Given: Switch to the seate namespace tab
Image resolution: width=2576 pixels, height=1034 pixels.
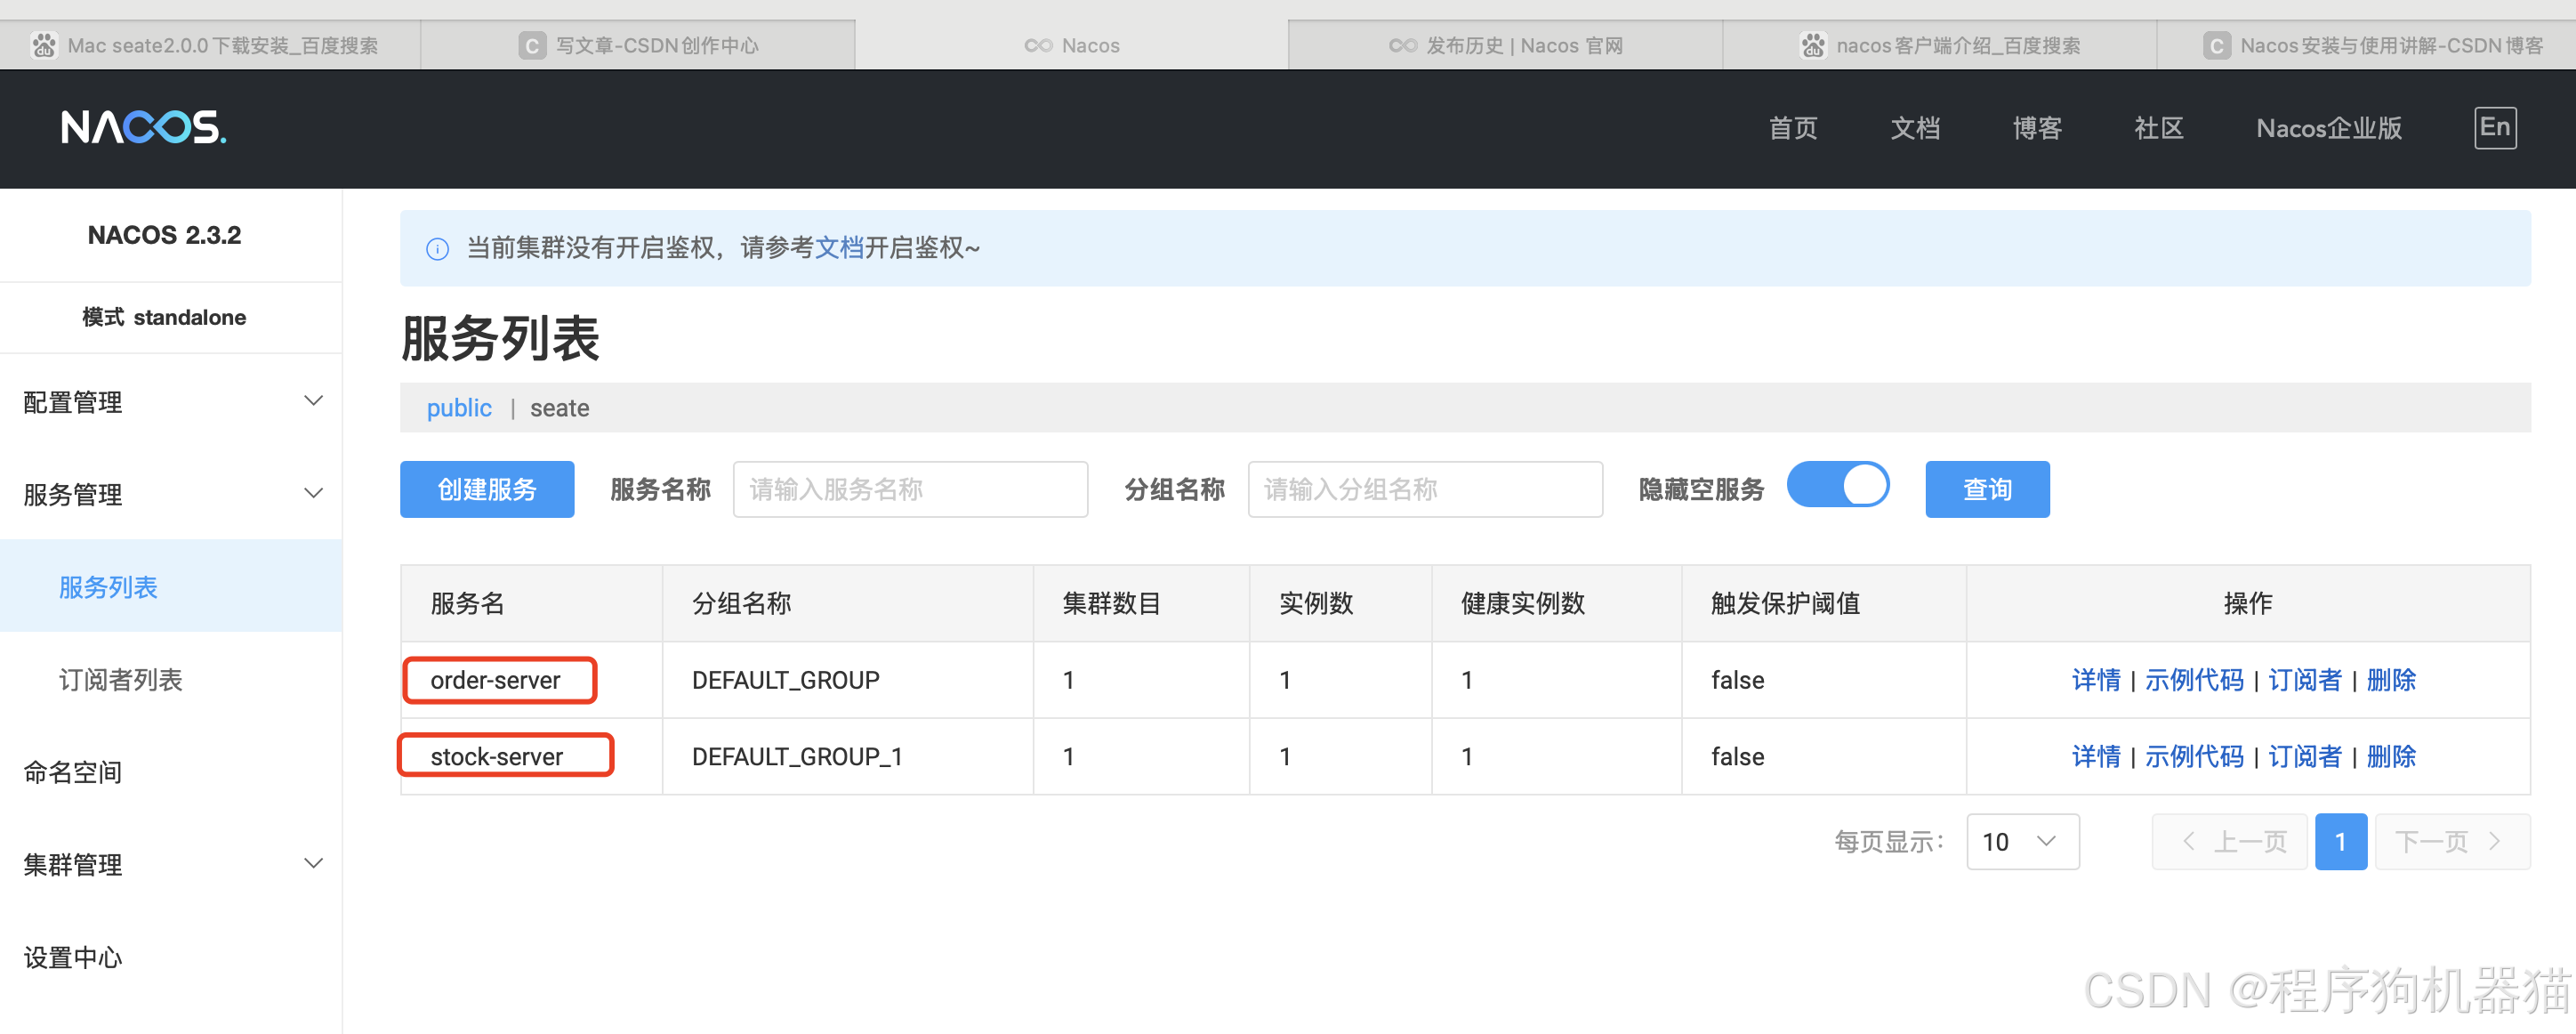Looking at the screenshot, I should point(559,408).
